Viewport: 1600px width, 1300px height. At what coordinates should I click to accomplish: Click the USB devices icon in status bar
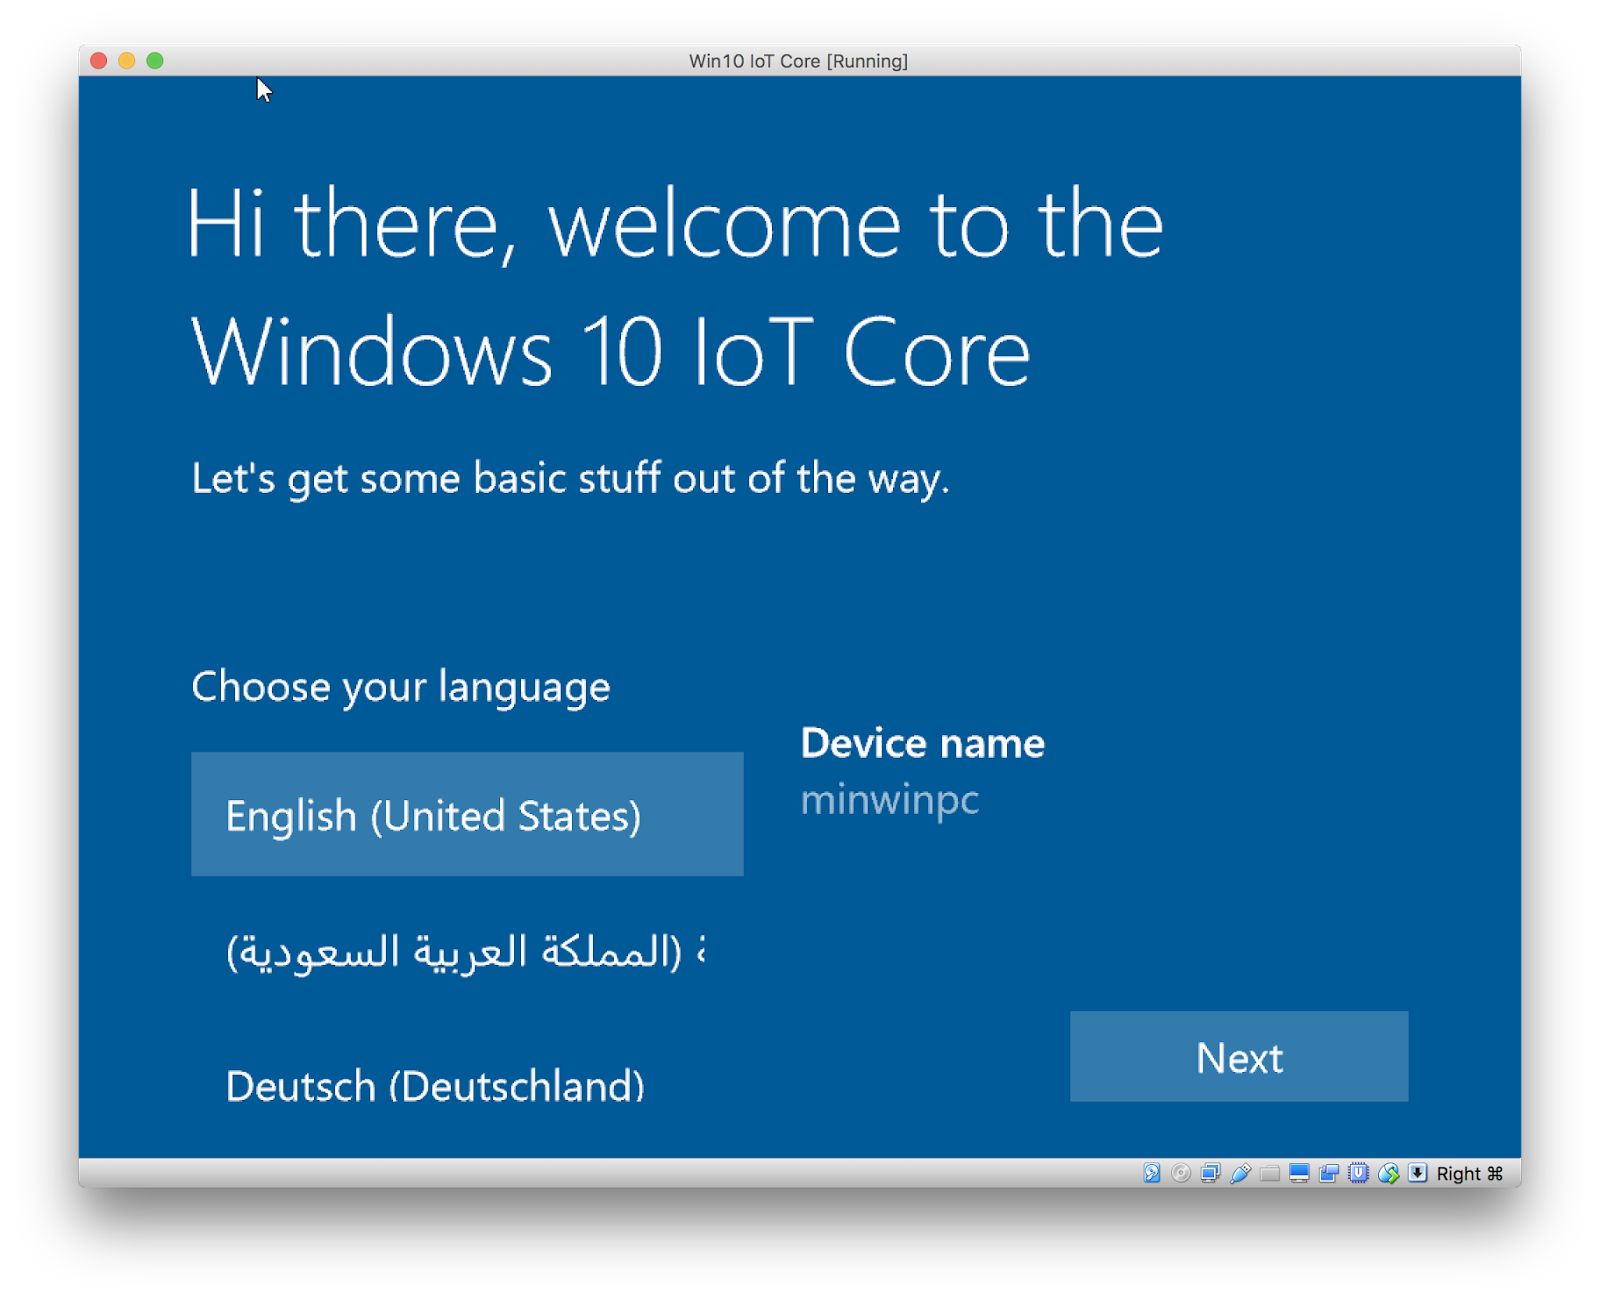pyautogui.click(x=1240, y=1173)
